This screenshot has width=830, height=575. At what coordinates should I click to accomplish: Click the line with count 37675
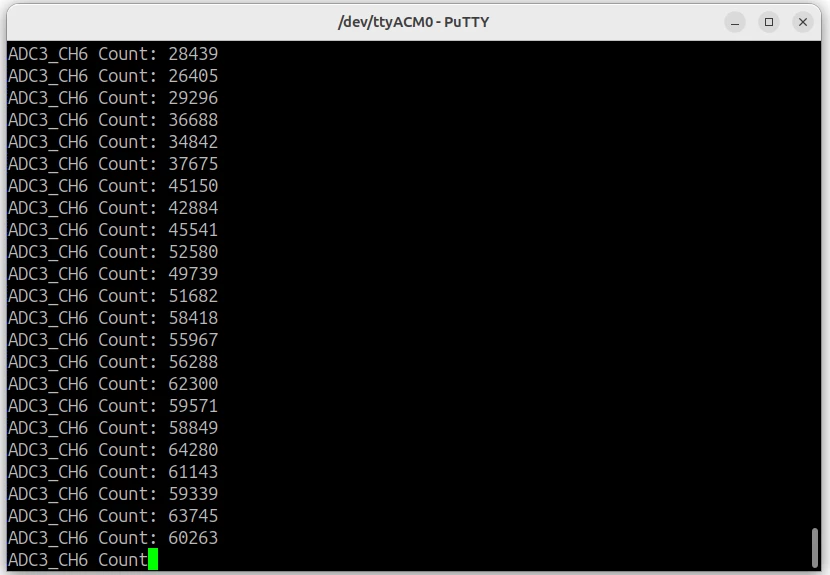point(113,164)
